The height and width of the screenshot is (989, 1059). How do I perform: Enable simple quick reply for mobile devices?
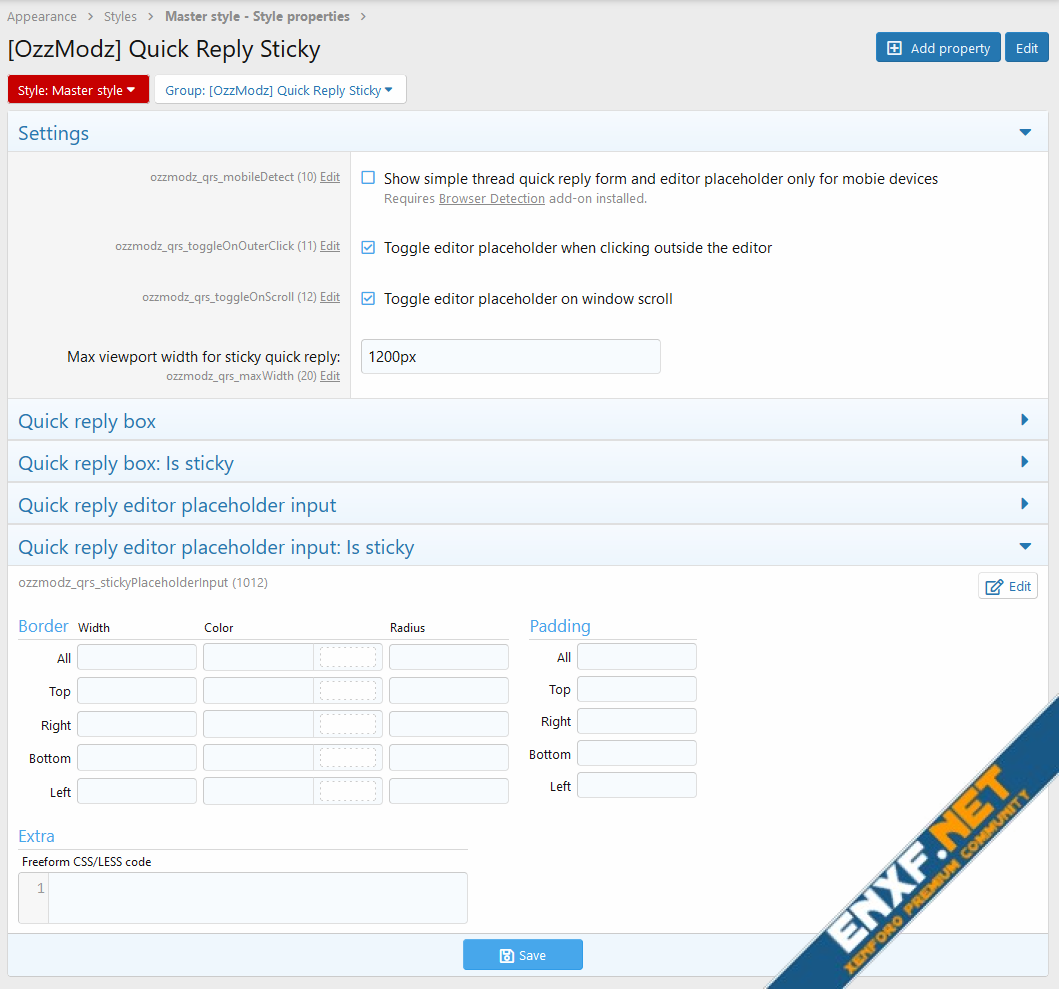point(368,178)
